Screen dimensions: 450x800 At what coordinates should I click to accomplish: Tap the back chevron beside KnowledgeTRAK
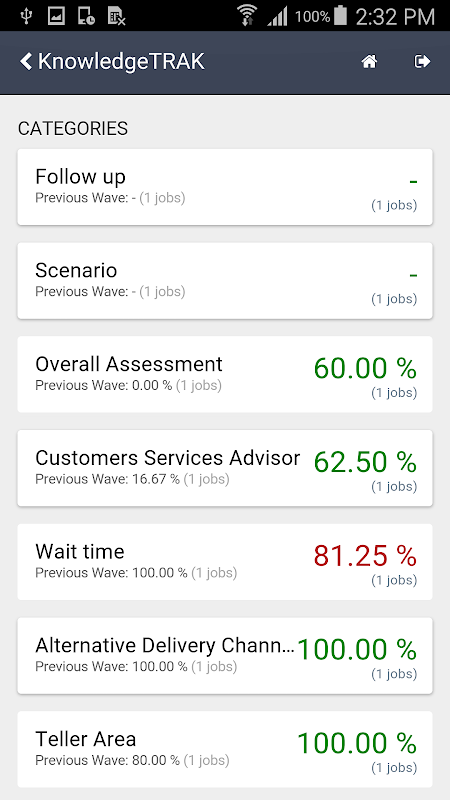point(26,62)
